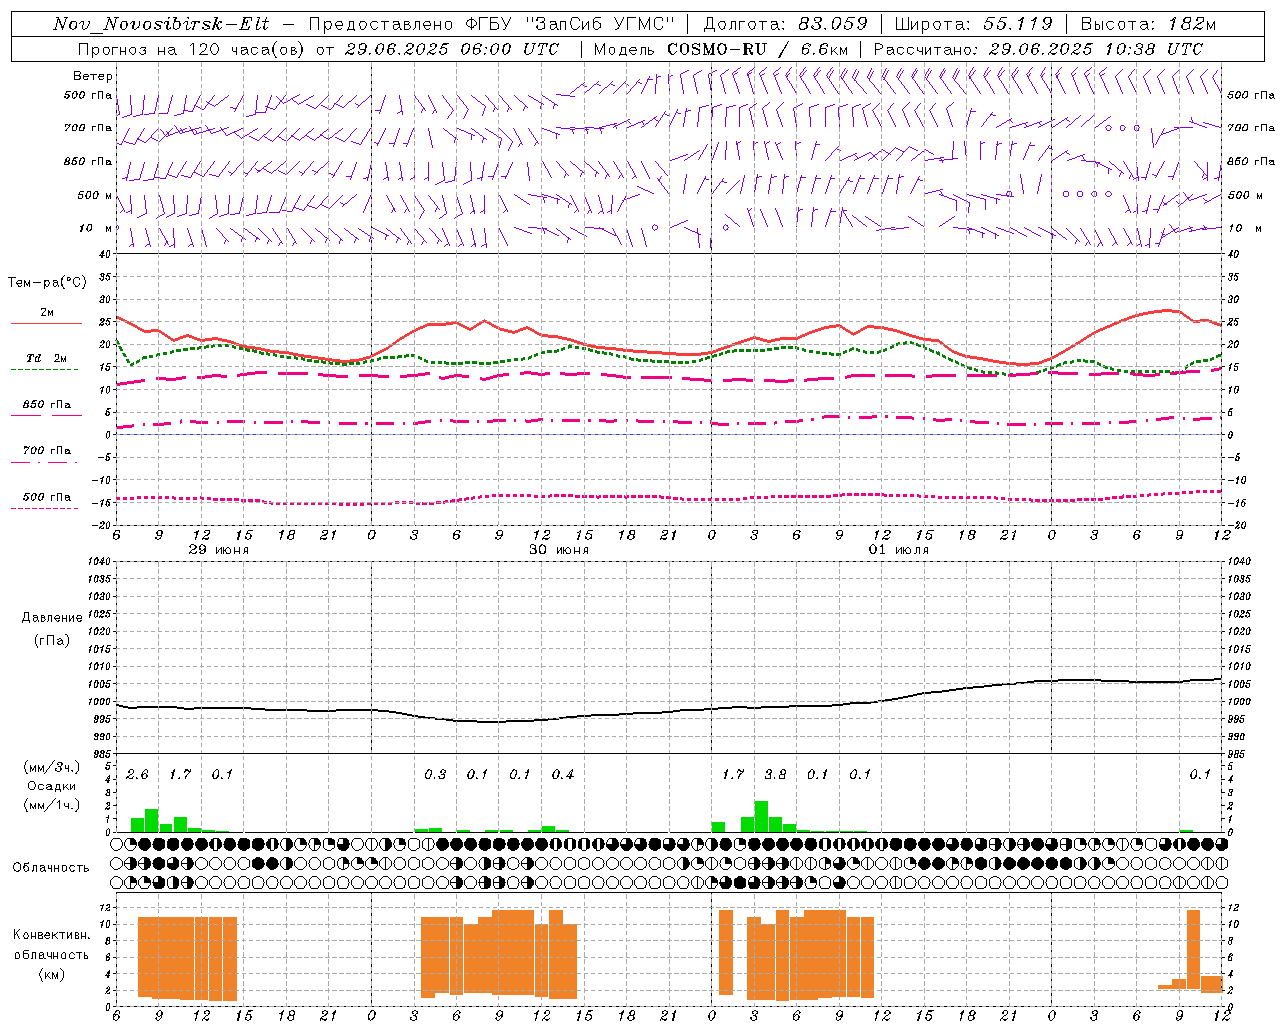This screenshot has height=1024, width=1280.
Task: Click the Рассчитано: 29.06.2025 10:38 UTC text
Action: (1038, 49)
